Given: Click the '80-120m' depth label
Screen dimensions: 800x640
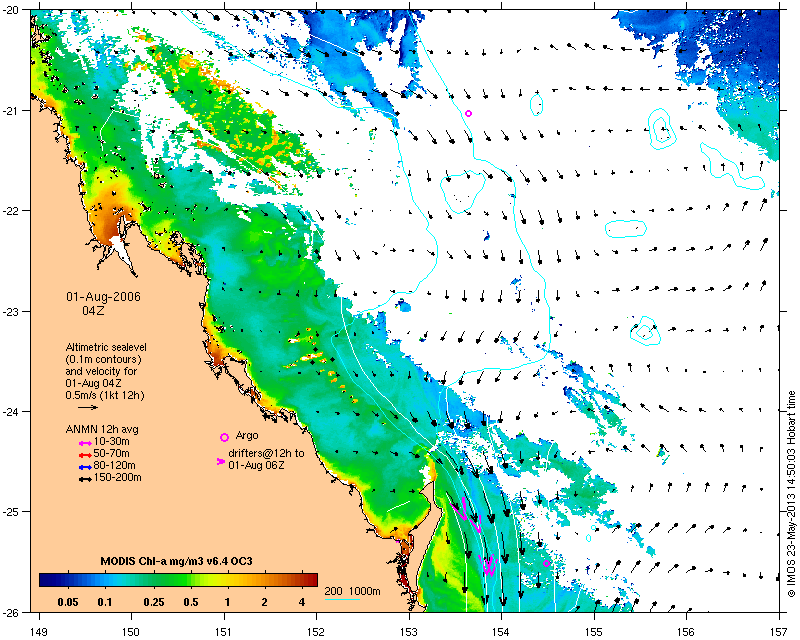Looking at the screenshot, I should 114,466.
